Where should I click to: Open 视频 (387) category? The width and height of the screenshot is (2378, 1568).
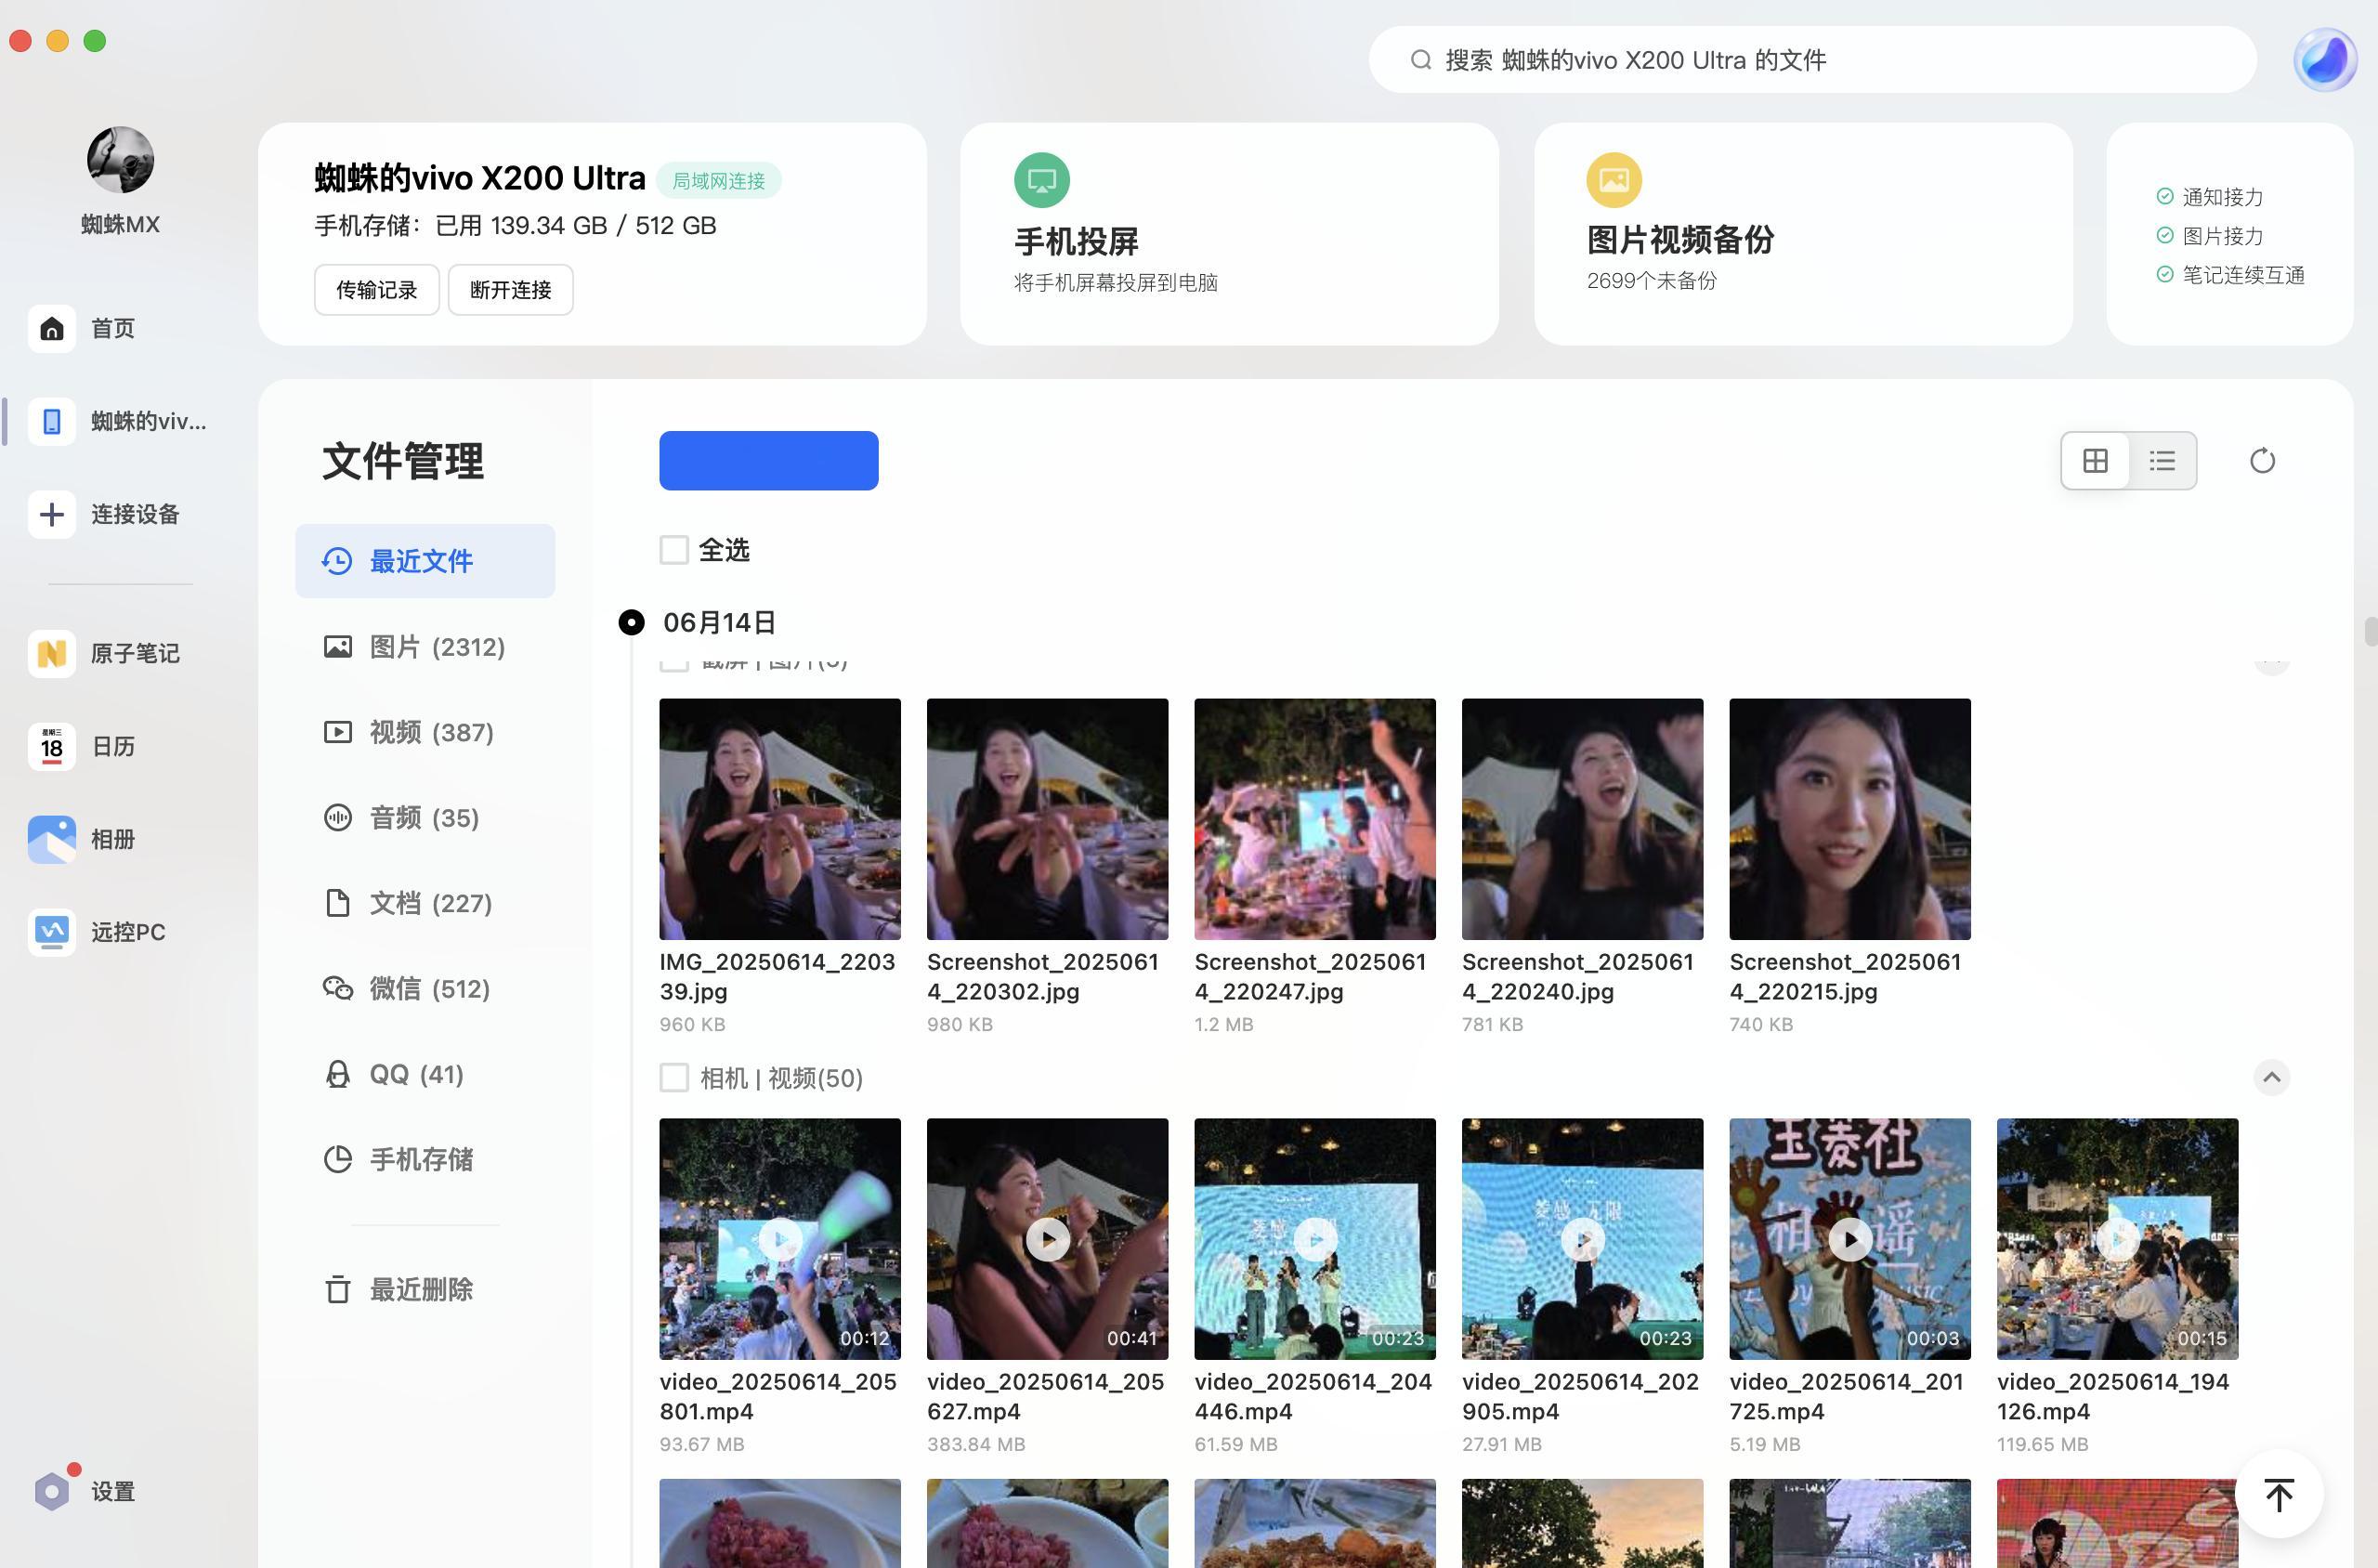(x=425, y=732)
